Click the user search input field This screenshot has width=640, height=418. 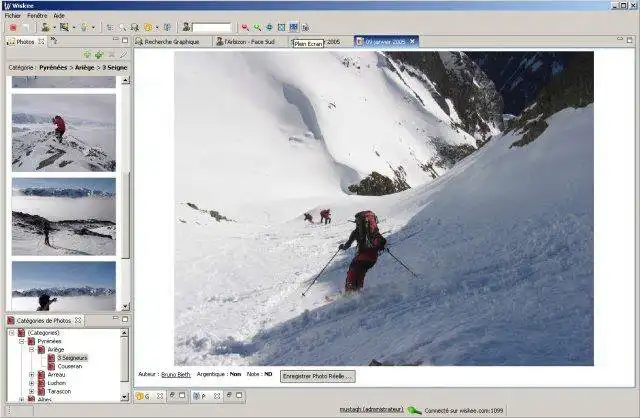(x=211, y=28)
